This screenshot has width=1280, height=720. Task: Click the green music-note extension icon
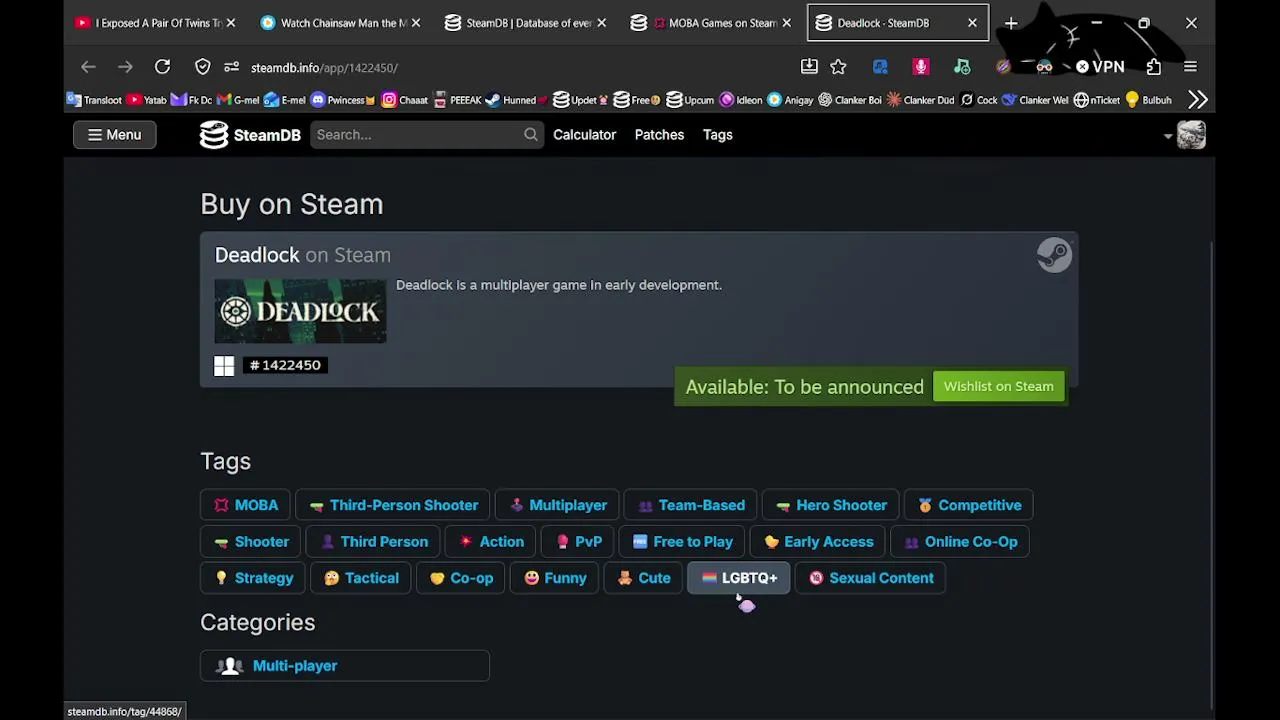(962, 67)
